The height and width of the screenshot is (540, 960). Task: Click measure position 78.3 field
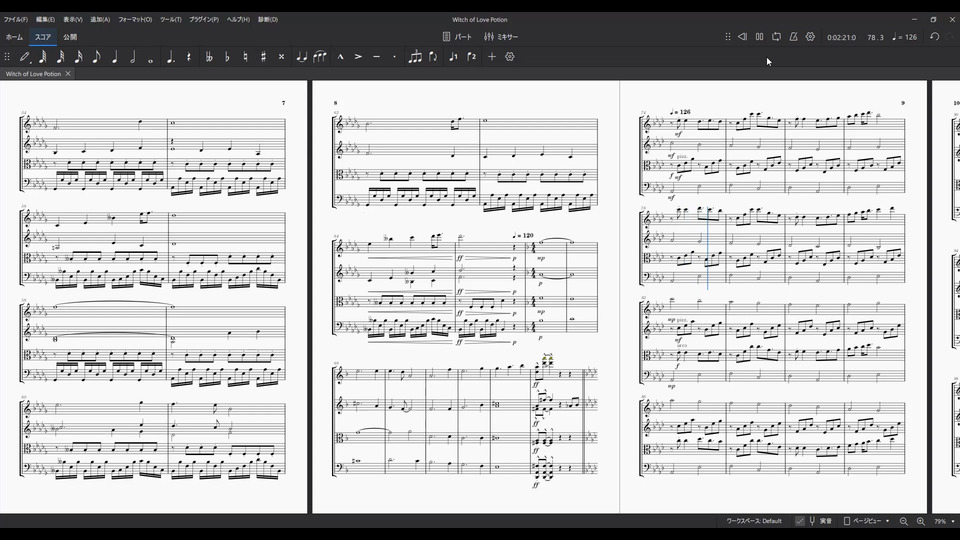(x=876, y=37)
